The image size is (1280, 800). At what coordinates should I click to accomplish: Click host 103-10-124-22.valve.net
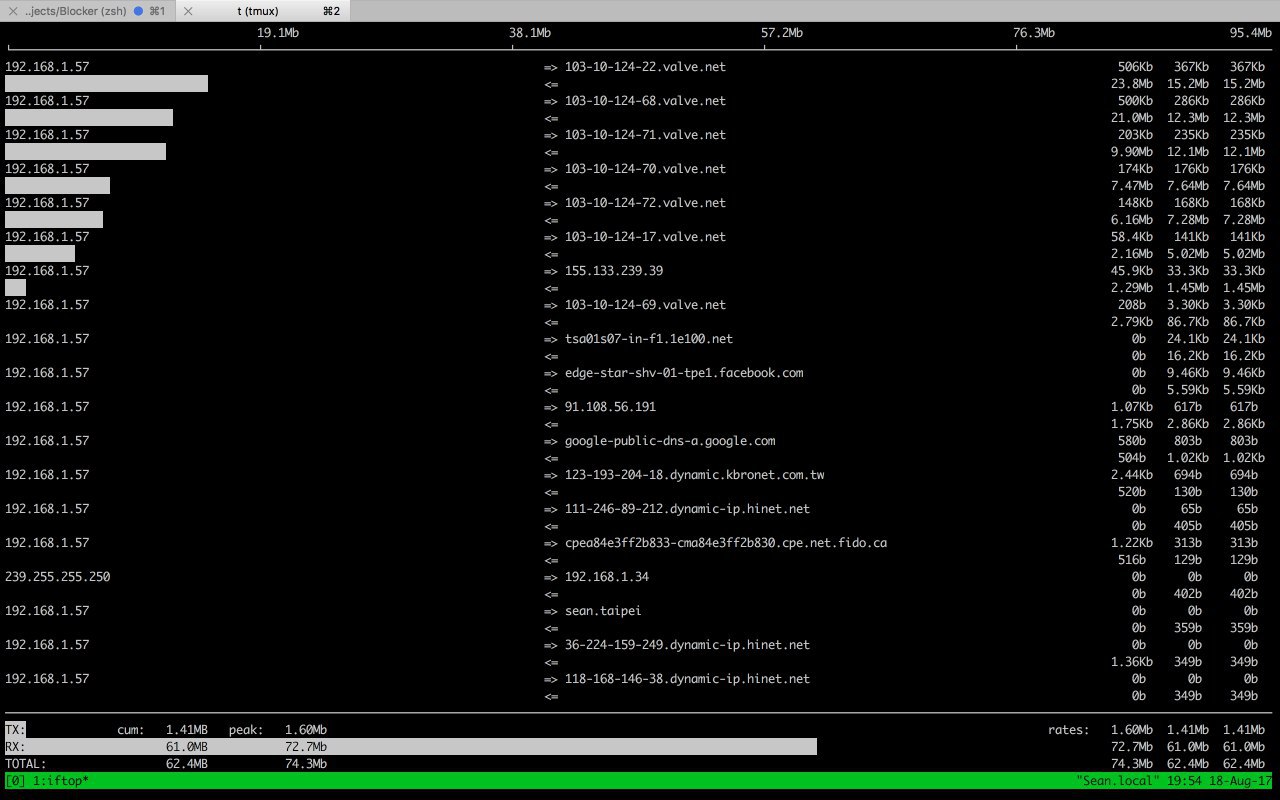point(645,67)
